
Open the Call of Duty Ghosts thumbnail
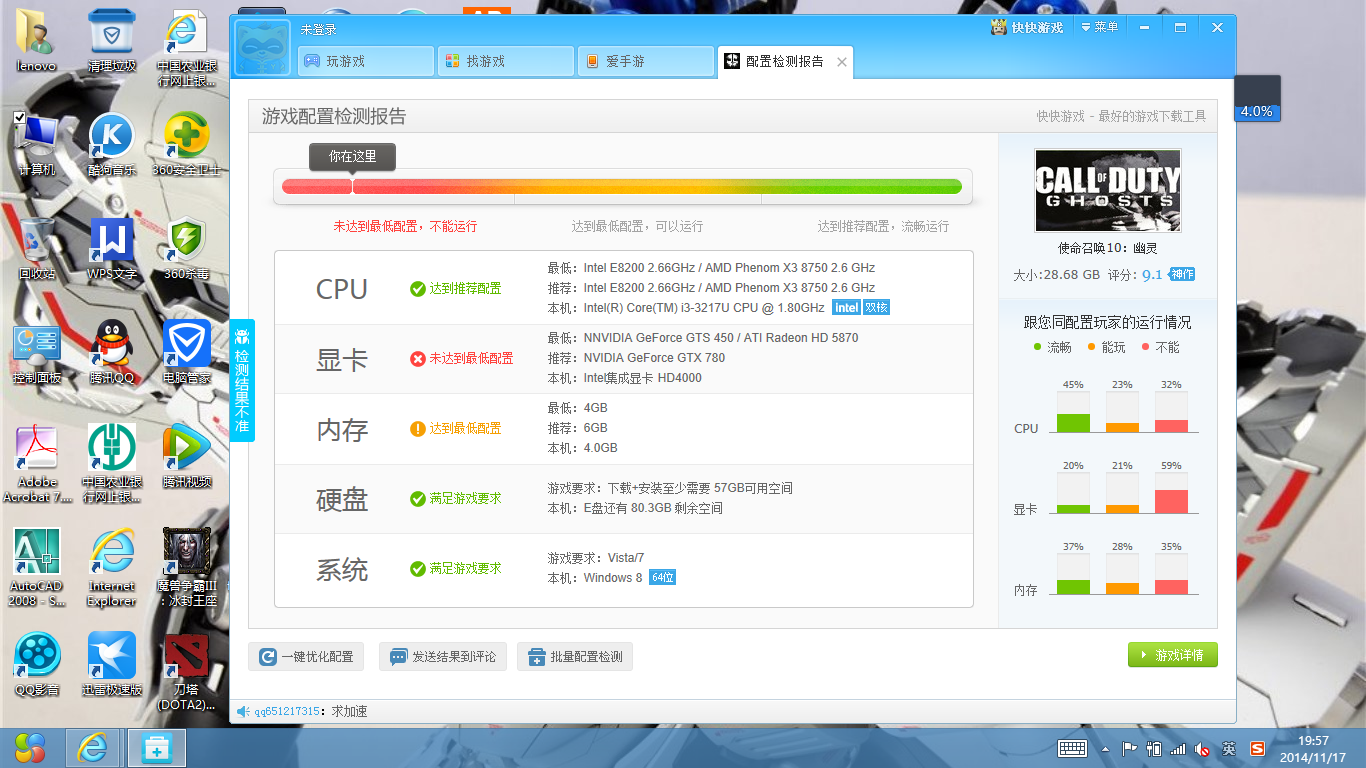[x=1108, y=191]
